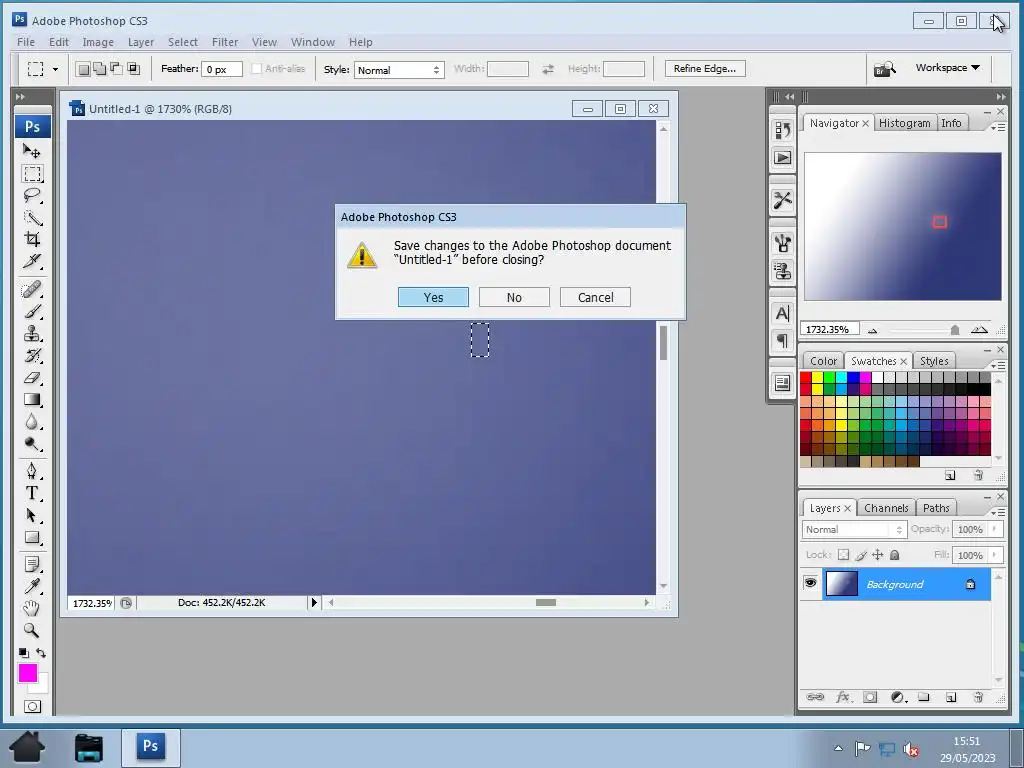Open the Style dropdown showing Normal
Image resolution: width=1024 pixels, height=768 pixels.
[x=399, y=70]
